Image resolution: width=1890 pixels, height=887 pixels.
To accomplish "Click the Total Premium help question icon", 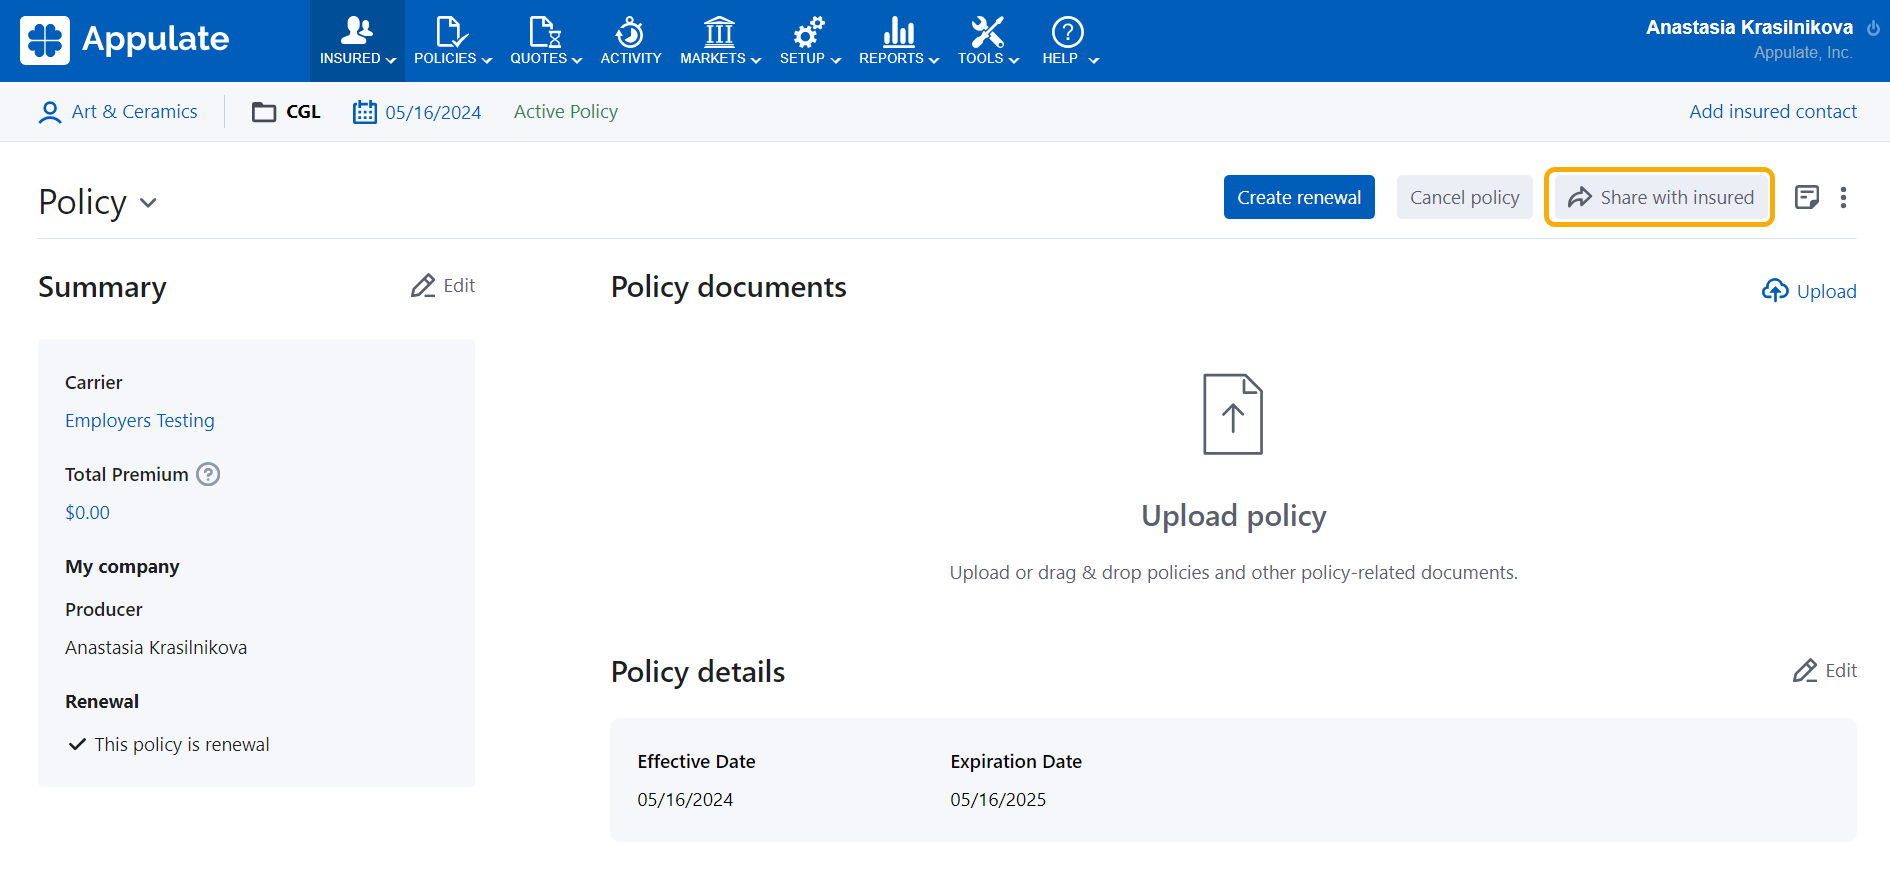I will pyautogui.click(x=208, y=474).
